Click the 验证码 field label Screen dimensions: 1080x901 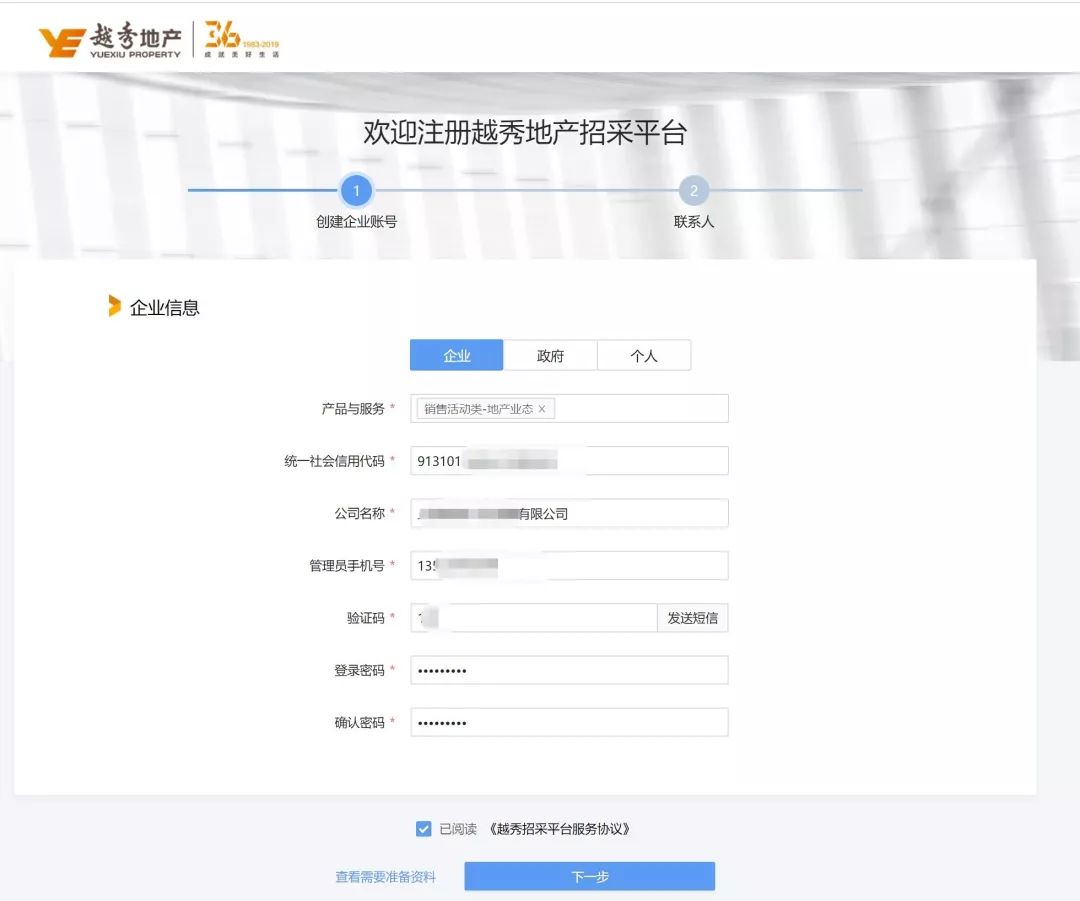[366, 618]
